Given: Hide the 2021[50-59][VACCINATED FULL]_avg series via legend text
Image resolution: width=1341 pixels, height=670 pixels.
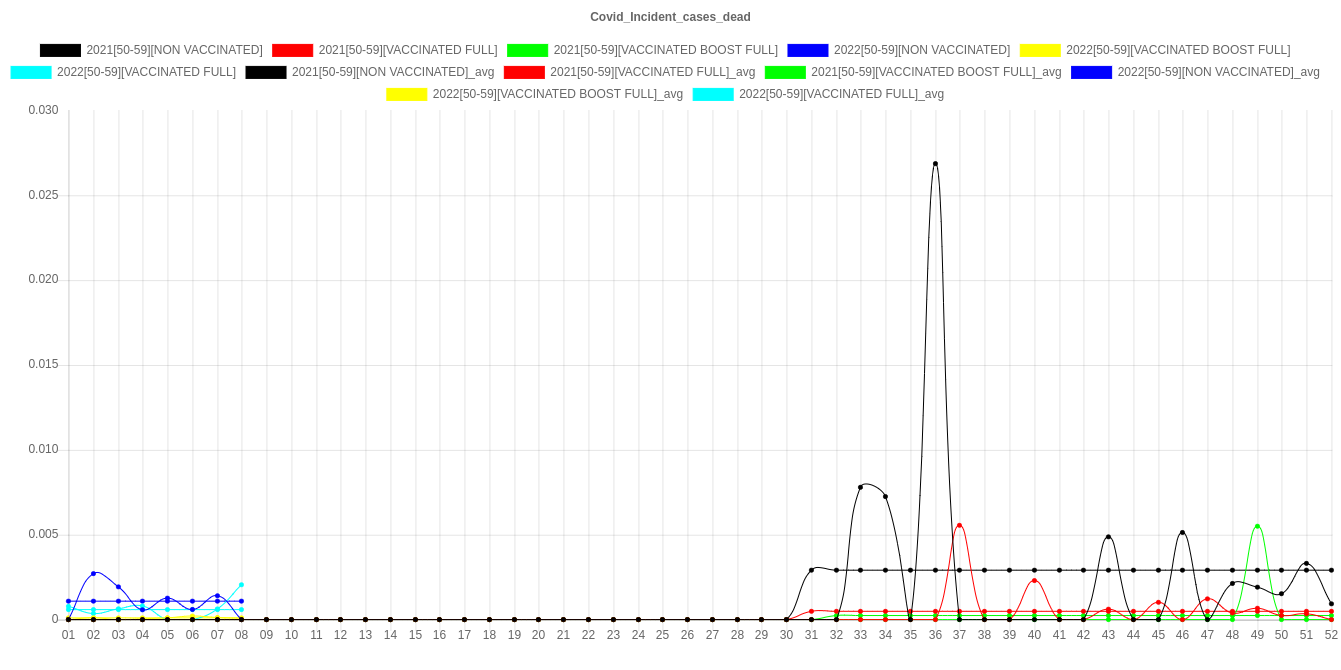Looking at the screenshot, I should click(652, 72).
